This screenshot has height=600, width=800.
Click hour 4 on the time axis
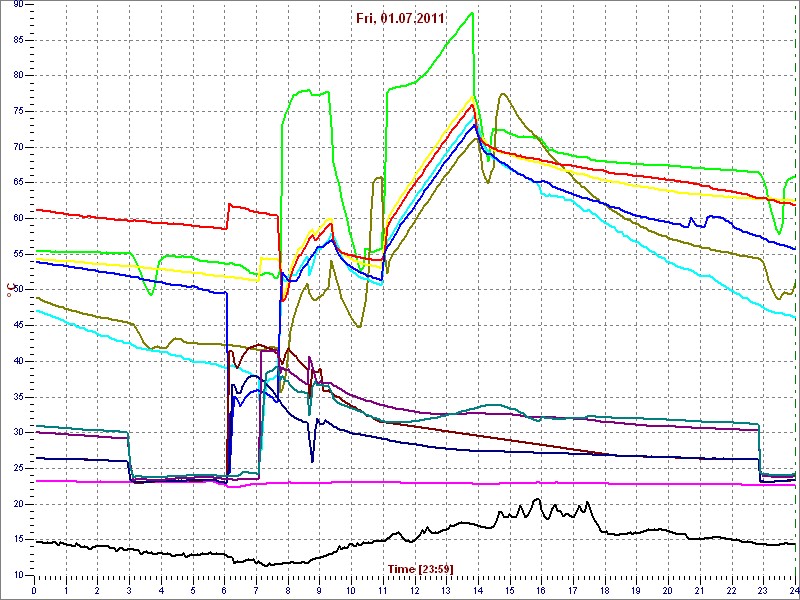(161, 591)
